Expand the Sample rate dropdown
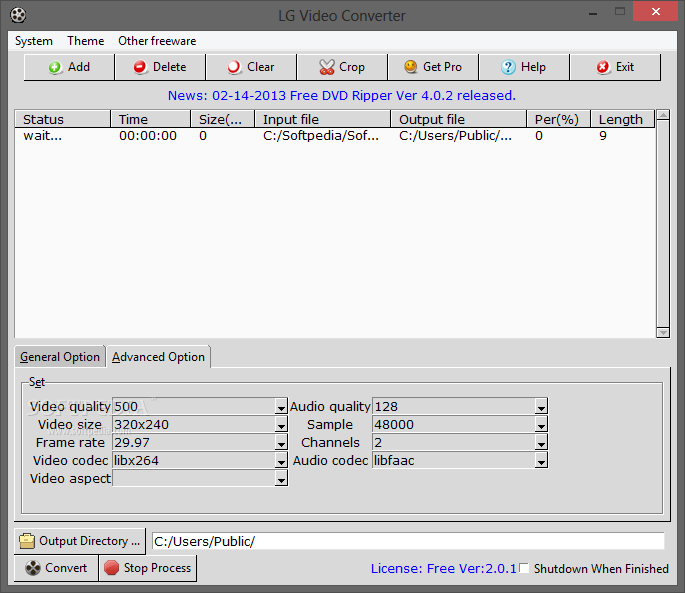This screenshot has width=685, height=593. point(541,425)
